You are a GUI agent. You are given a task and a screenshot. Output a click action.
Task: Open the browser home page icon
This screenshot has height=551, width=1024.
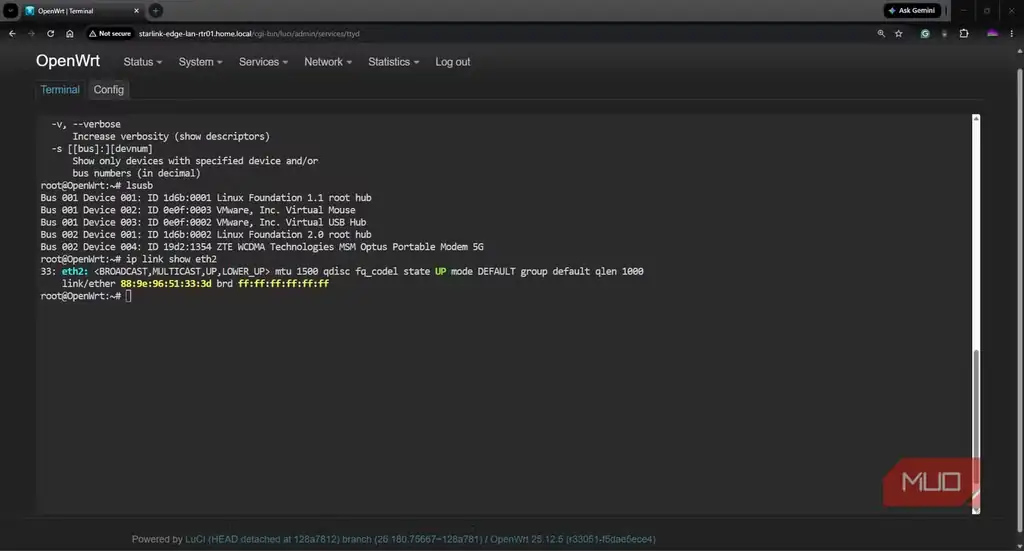click(70, 33)
